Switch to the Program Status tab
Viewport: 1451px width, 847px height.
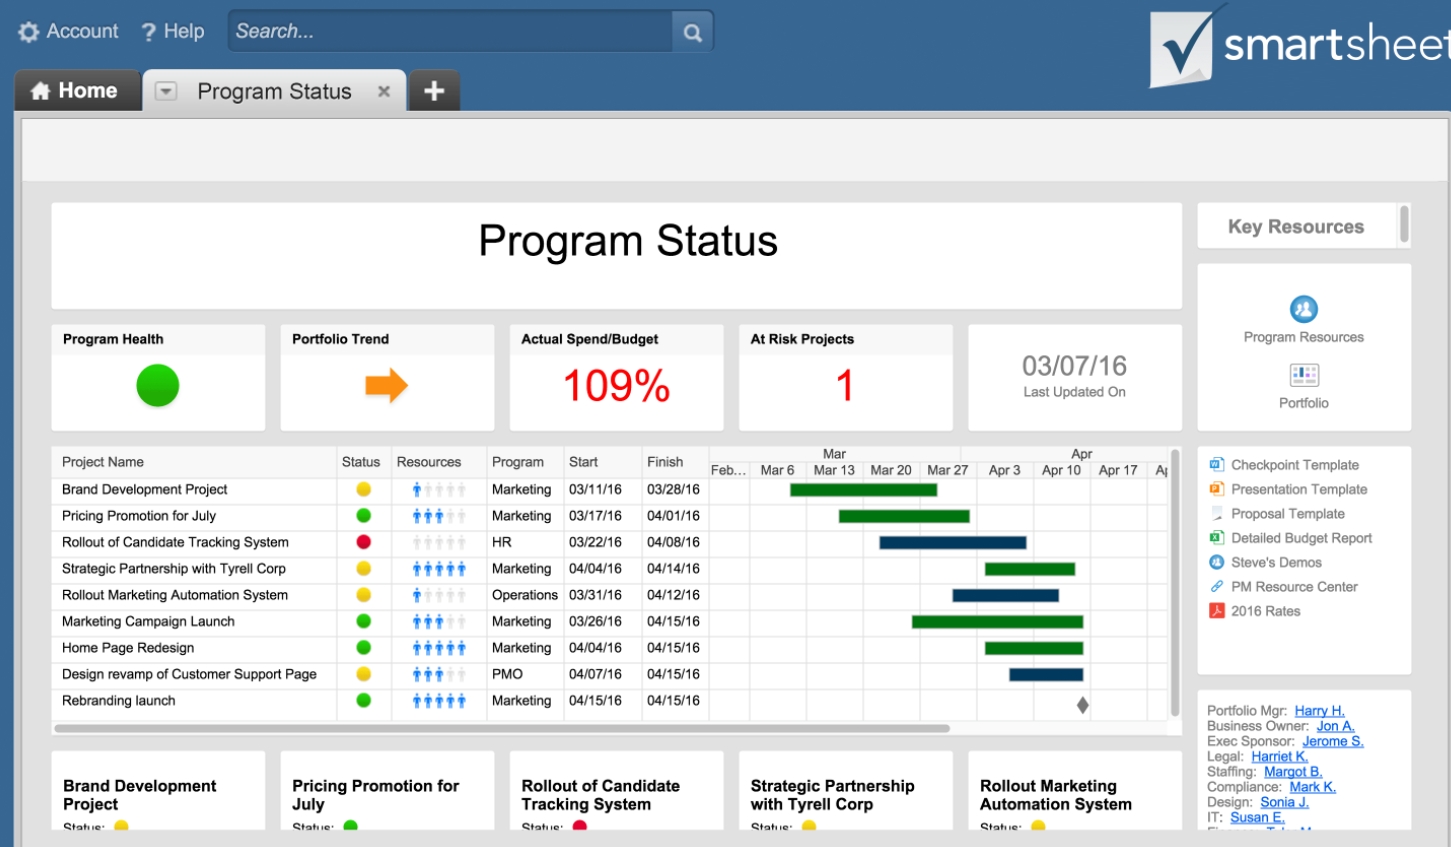[x=275, y=91]
